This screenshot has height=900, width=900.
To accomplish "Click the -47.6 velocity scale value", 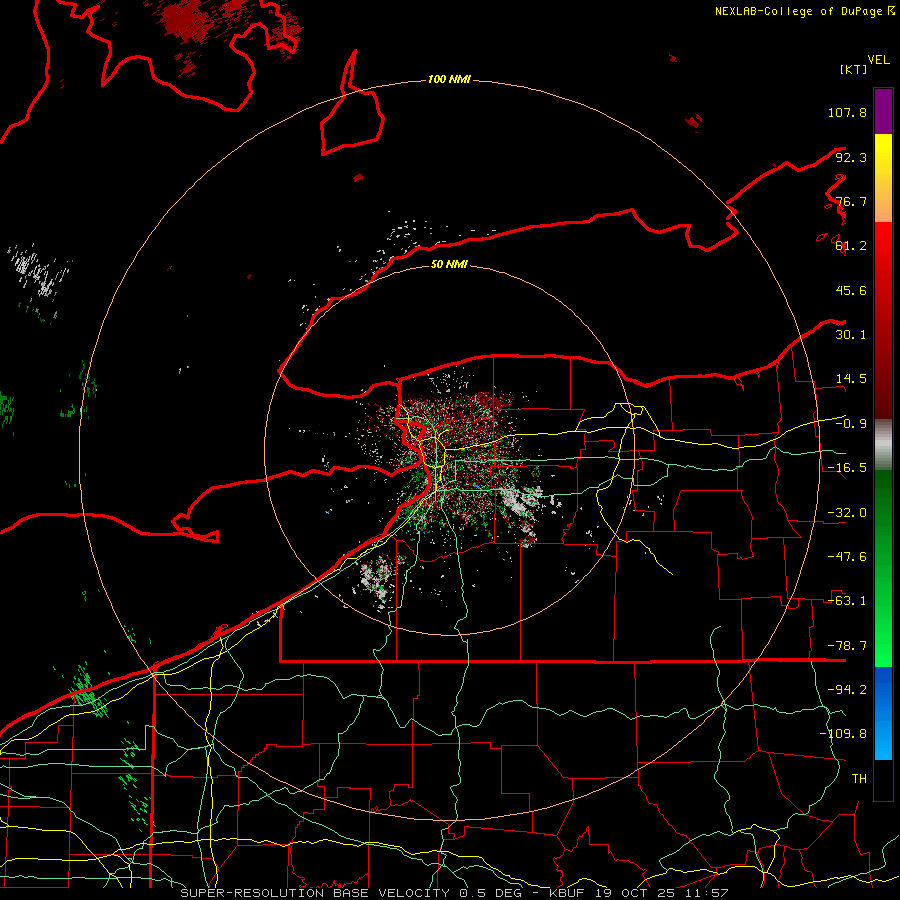I will [847, 557].
